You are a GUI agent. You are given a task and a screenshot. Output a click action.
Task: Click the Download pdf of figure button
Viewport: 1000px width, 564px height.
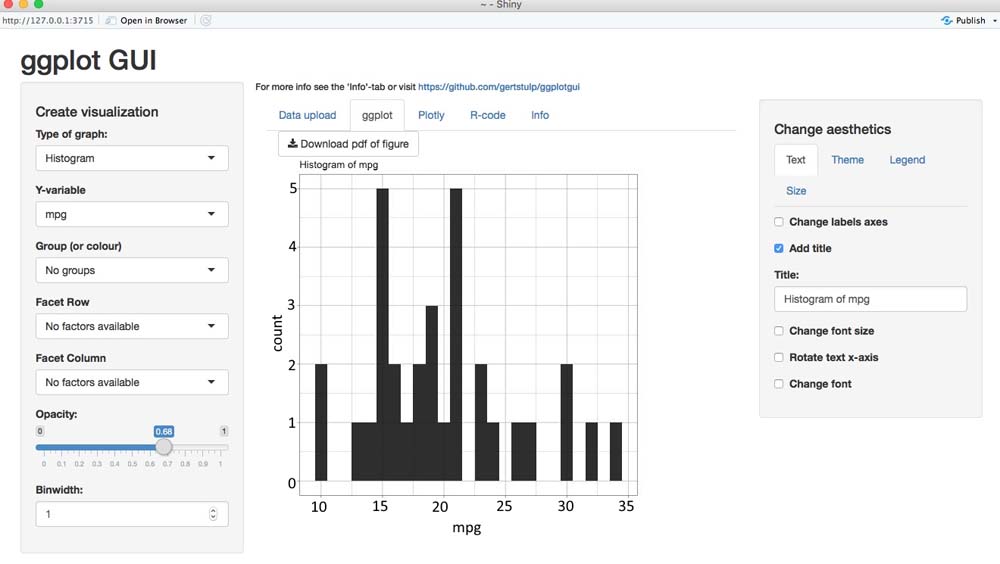(348, 144)
